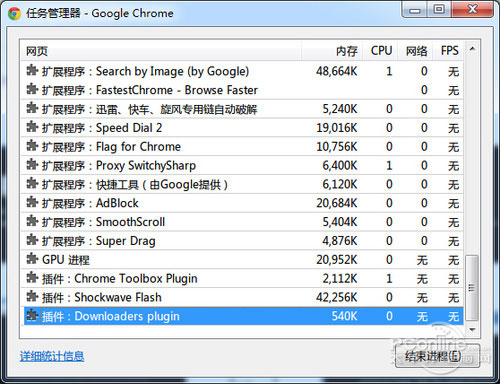The image size is (500, 384).
Task: Close the Task Manager window
Action: pos(472,9)
